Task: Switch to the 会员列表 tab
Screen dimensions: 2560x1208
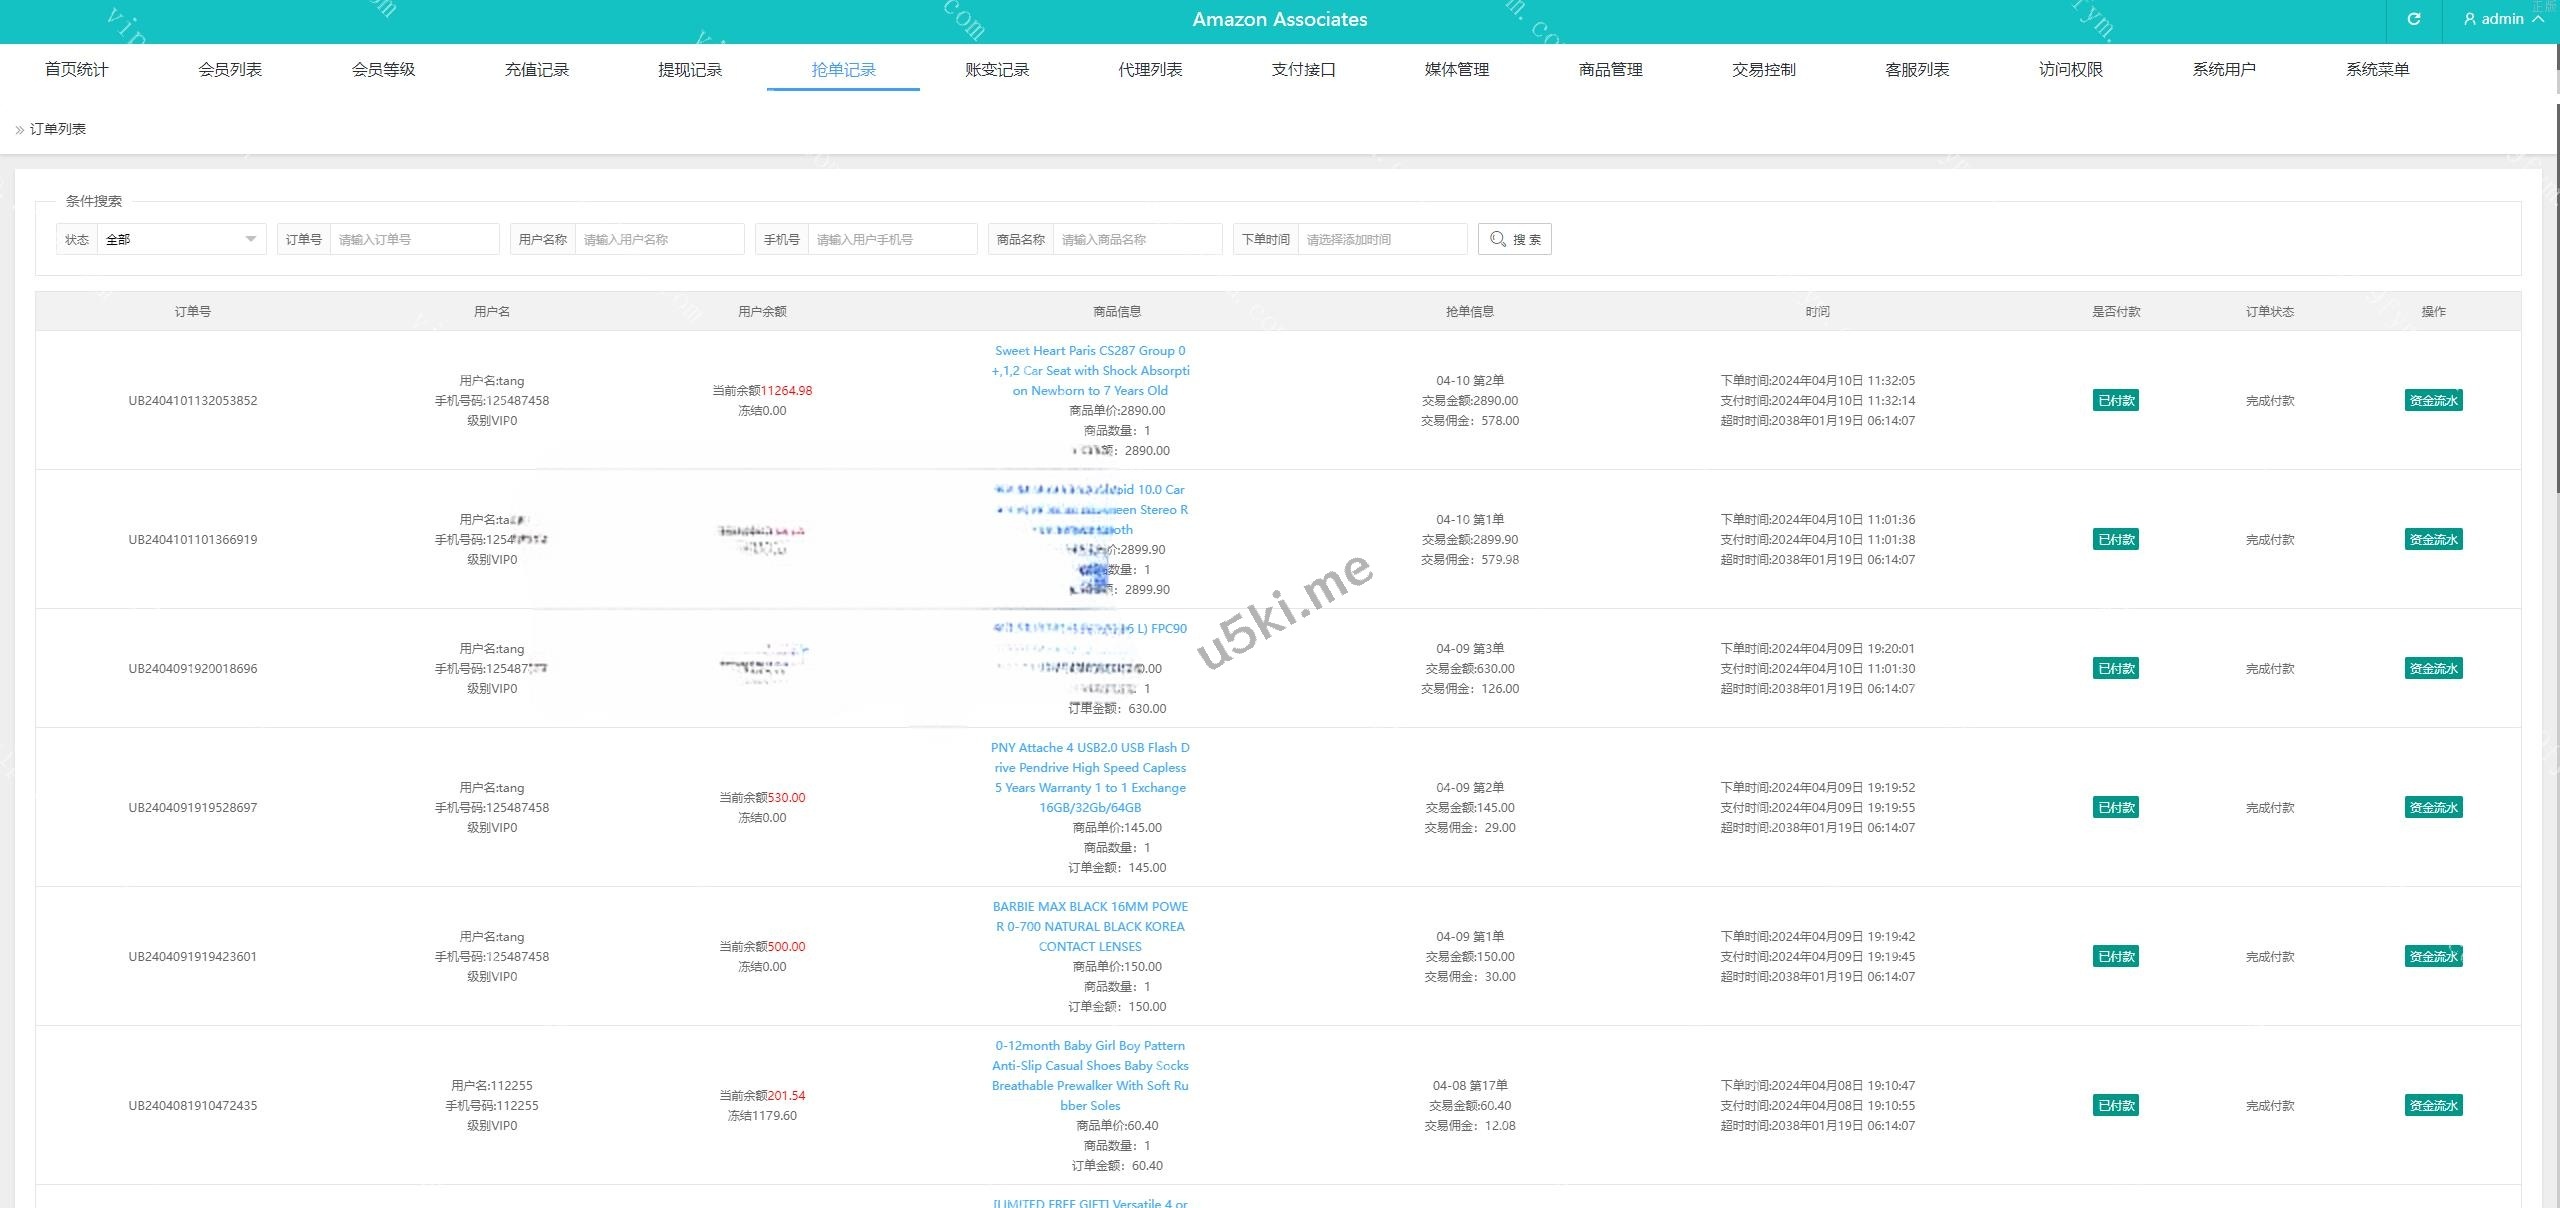Action: point(230,69)
